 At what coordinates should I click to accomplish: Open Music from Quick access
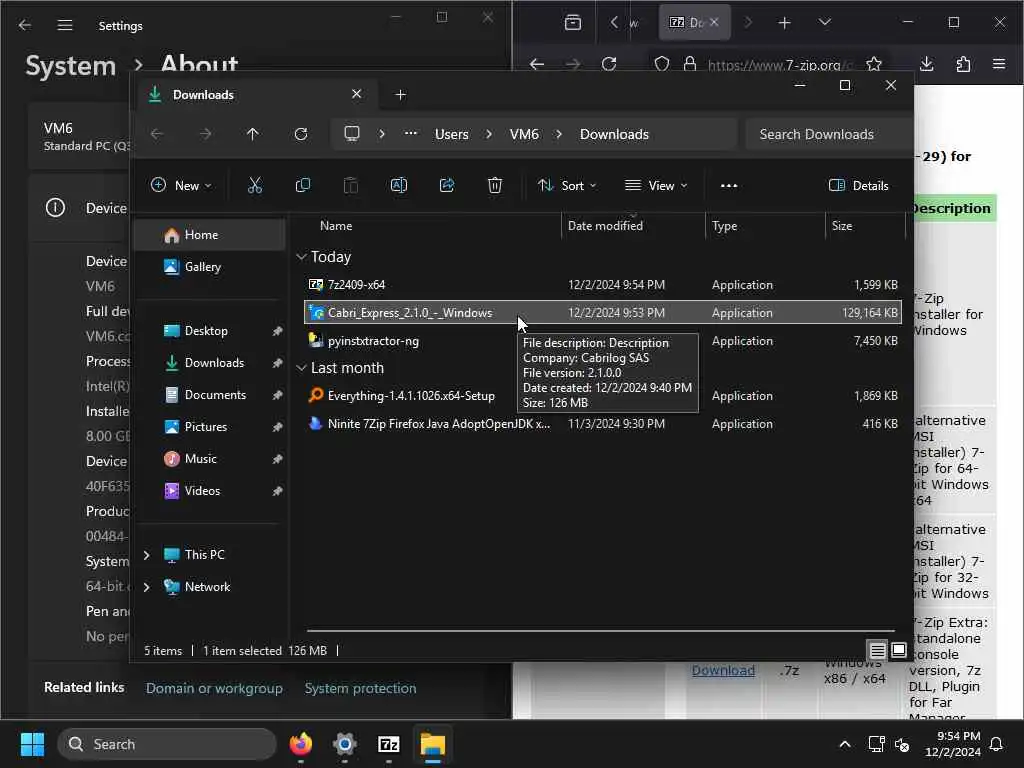(x=209, y=458)
